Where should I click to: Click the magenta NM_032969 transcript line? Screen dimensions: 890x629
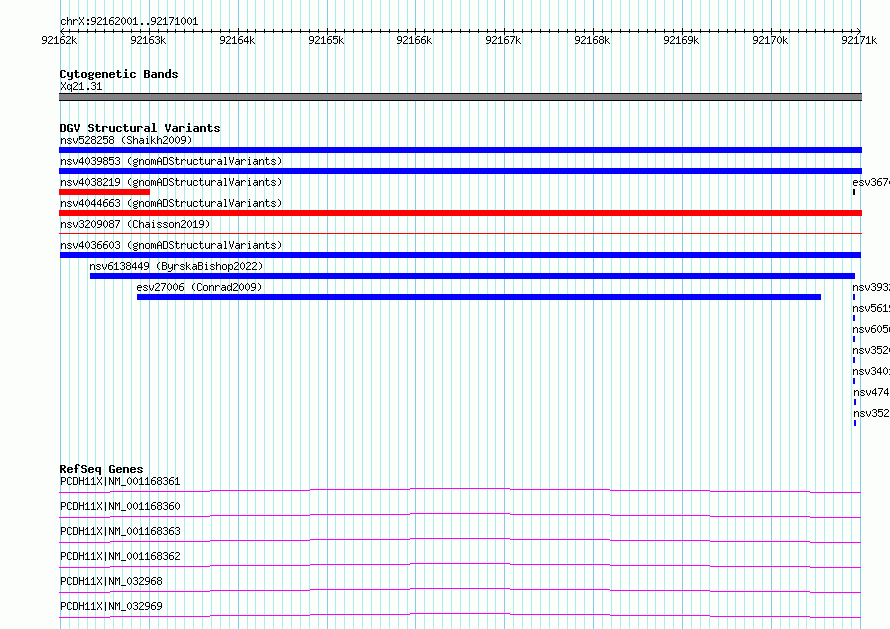tap(460, 615)
